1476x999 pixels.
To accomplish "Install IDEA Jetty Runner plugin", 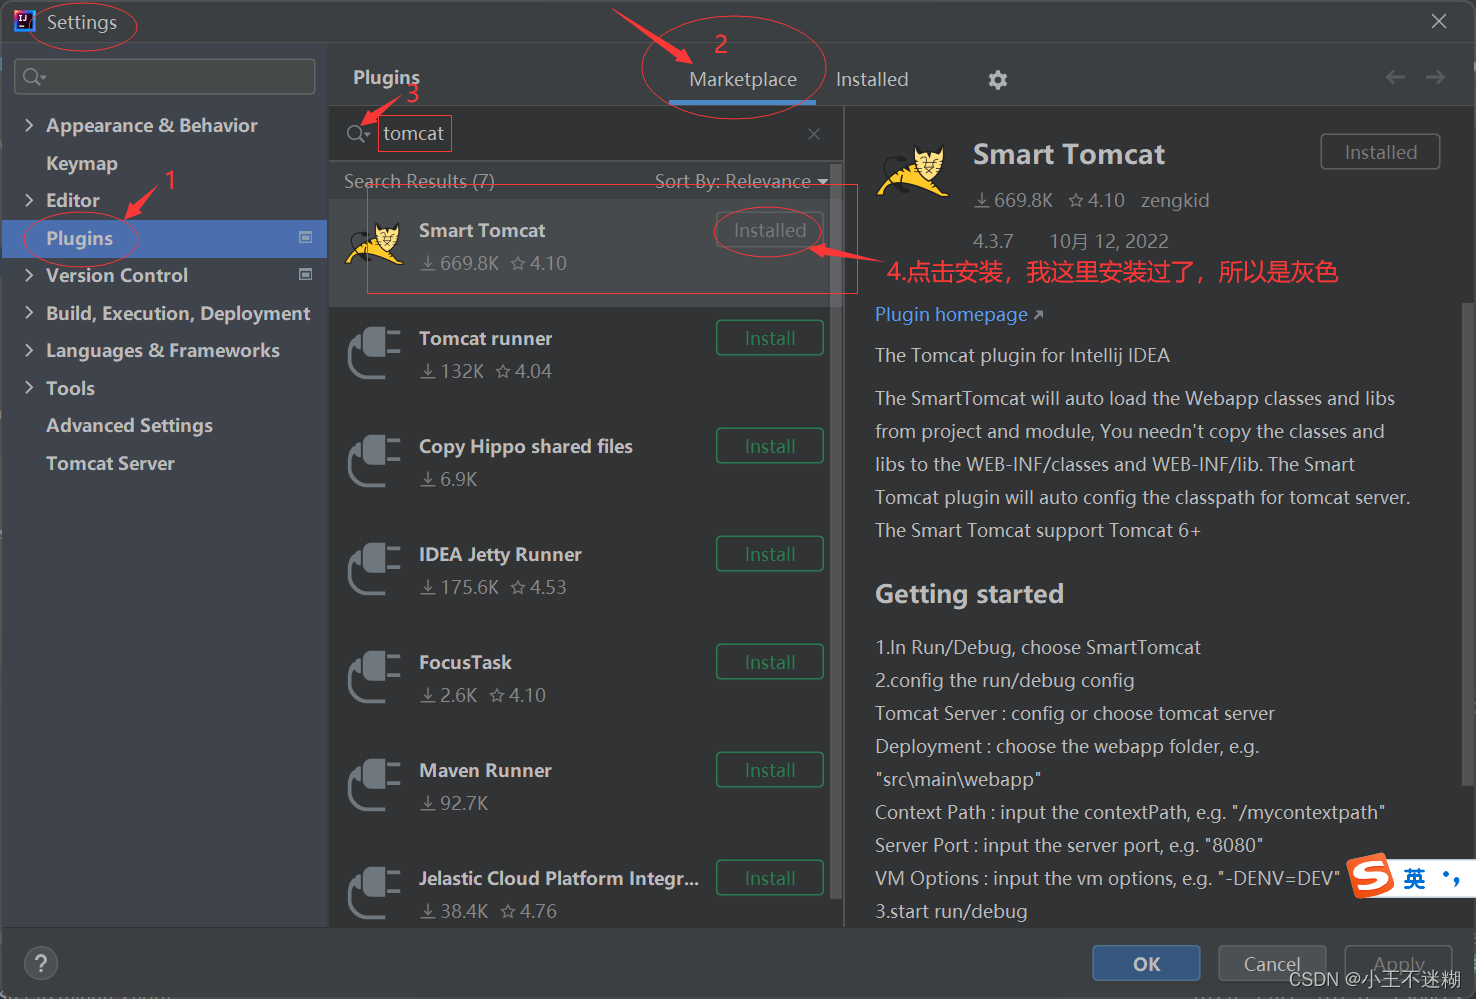I will click(x=770, y=554).
